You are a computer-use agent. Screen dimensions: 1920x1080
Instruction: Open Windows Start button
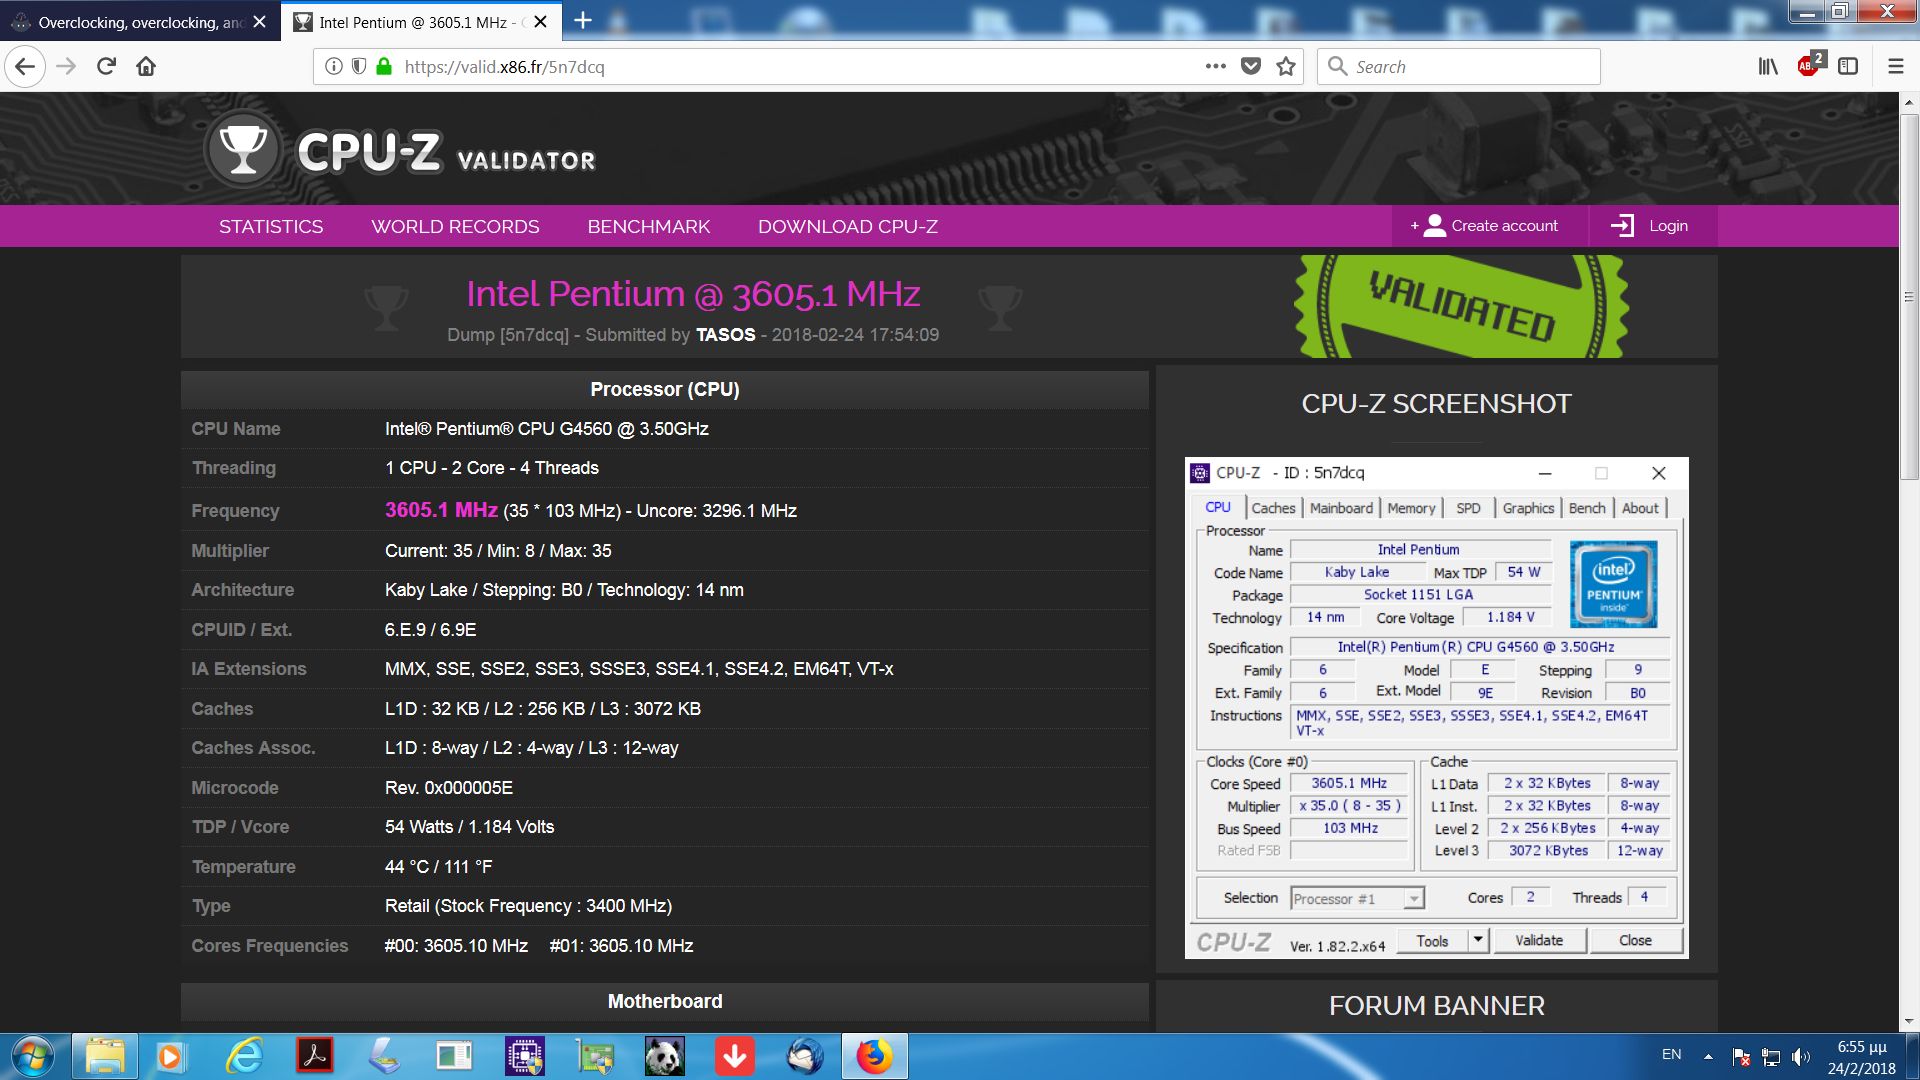[33, 1057]
